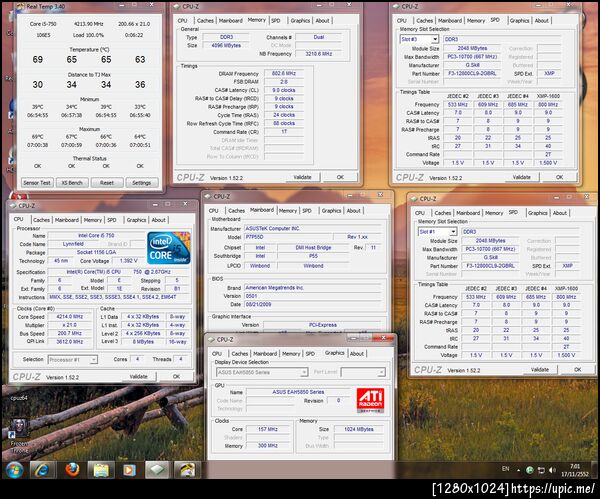Click the GPU Name field ASUS EAH5850 Series

click(298, 392)
